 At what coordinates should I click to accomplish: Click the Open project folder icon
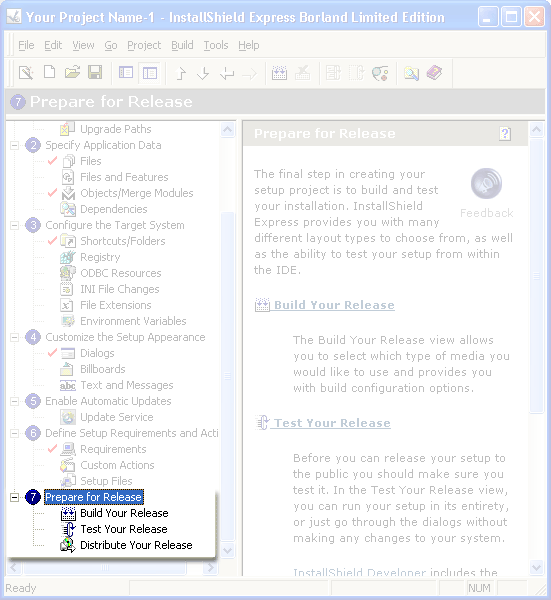tap(72, 72)
